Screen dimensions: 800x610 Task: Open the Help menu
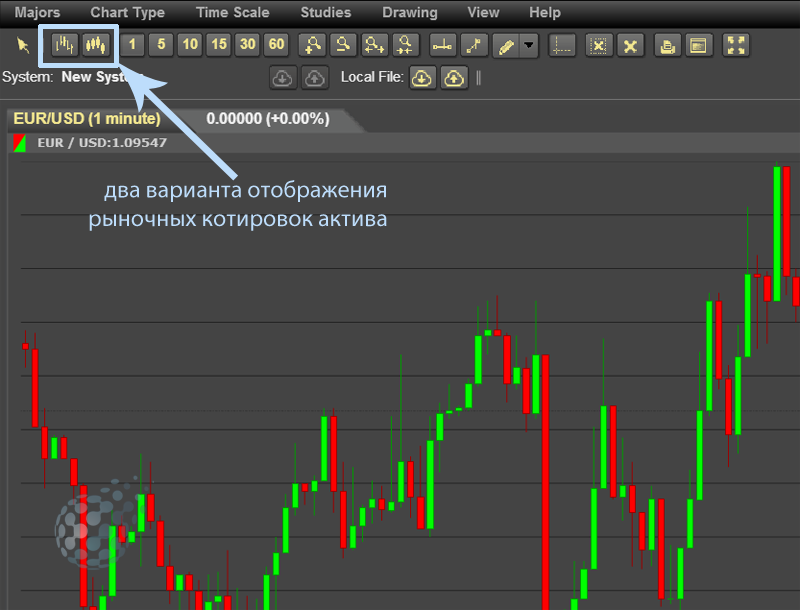click(545, 12)
